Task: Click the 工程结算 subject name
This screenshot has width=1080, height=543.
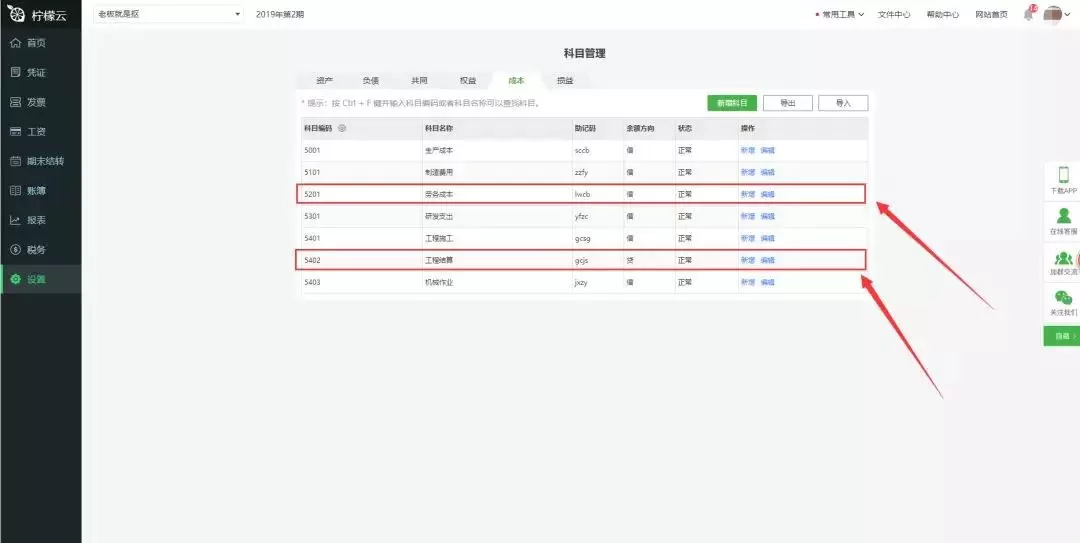Action: pos(439,260)
